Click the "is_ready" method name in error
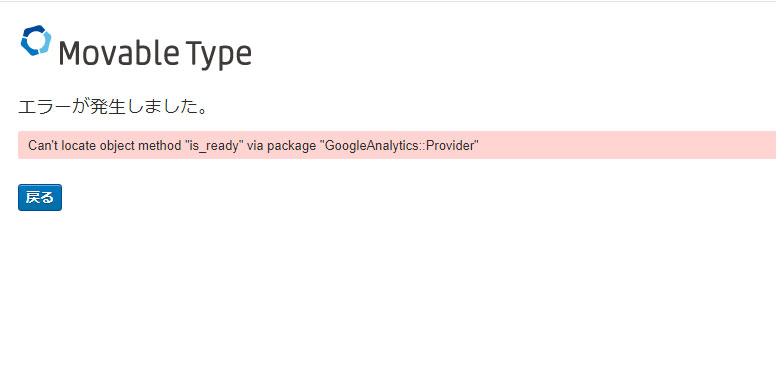Viewport: 776px width, 368px height. (214, 146)
